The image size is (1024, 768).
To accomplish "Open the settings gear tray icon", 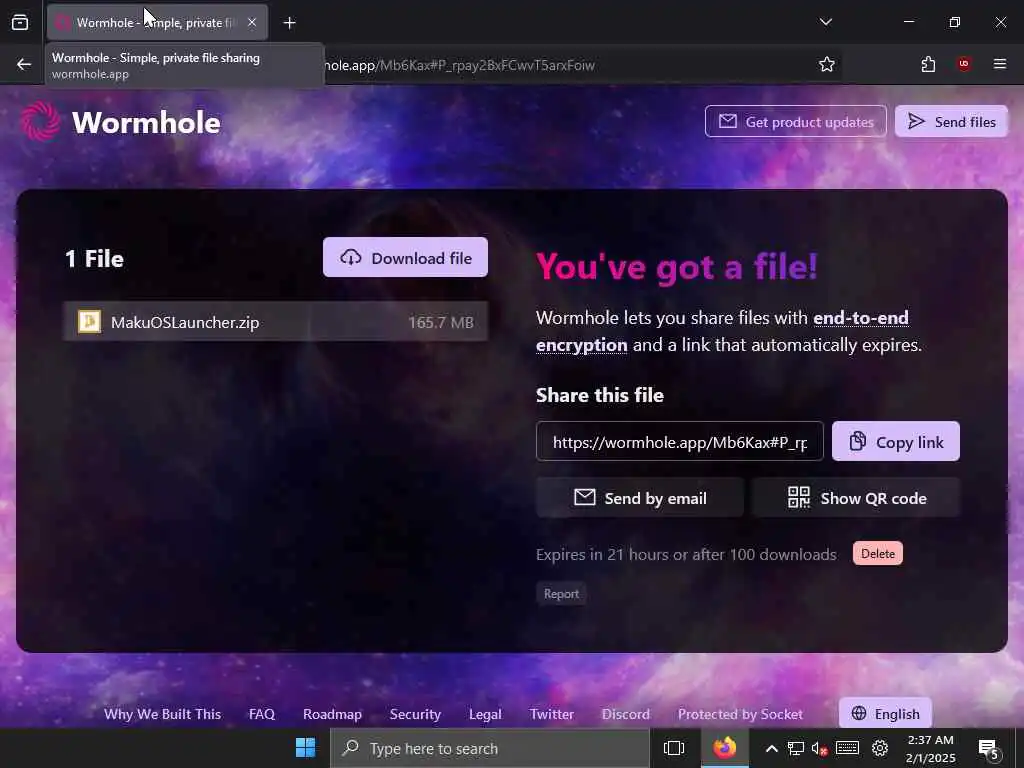I will 880,748.
